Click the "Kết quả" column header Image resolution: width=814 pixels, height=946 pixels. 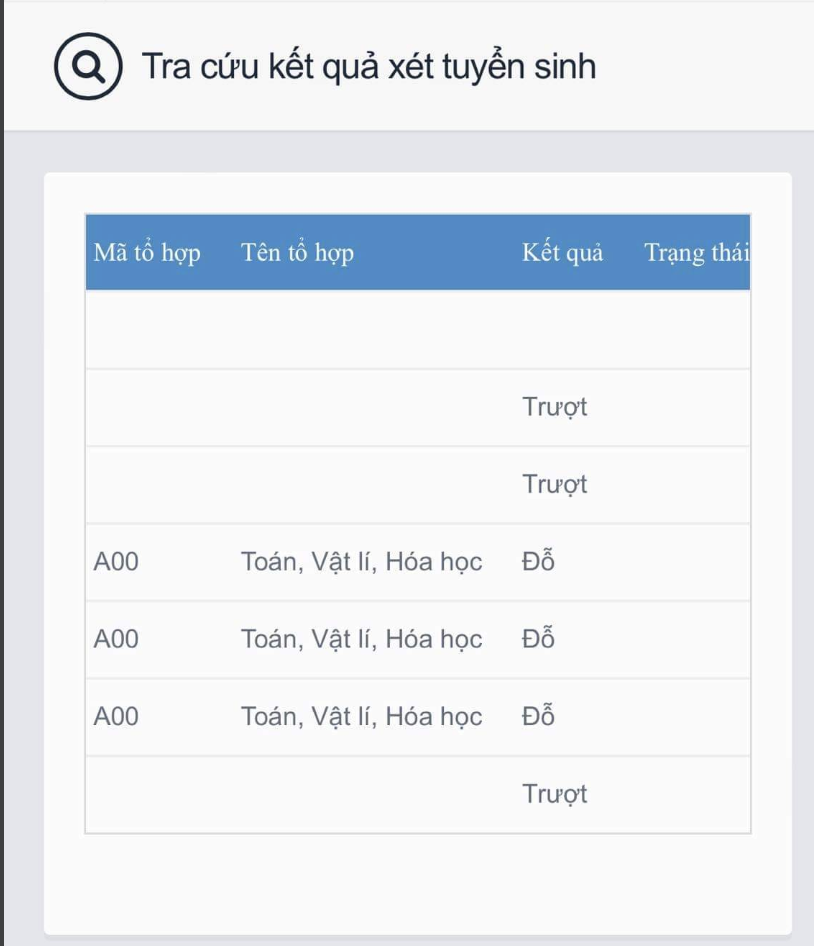point(563,253)
